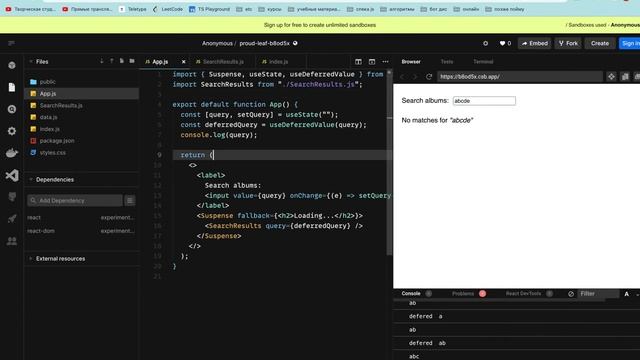Viewport: 640px width, 360px height.
Task: Open the Search sidebar icon
Action: coord(12,109)
